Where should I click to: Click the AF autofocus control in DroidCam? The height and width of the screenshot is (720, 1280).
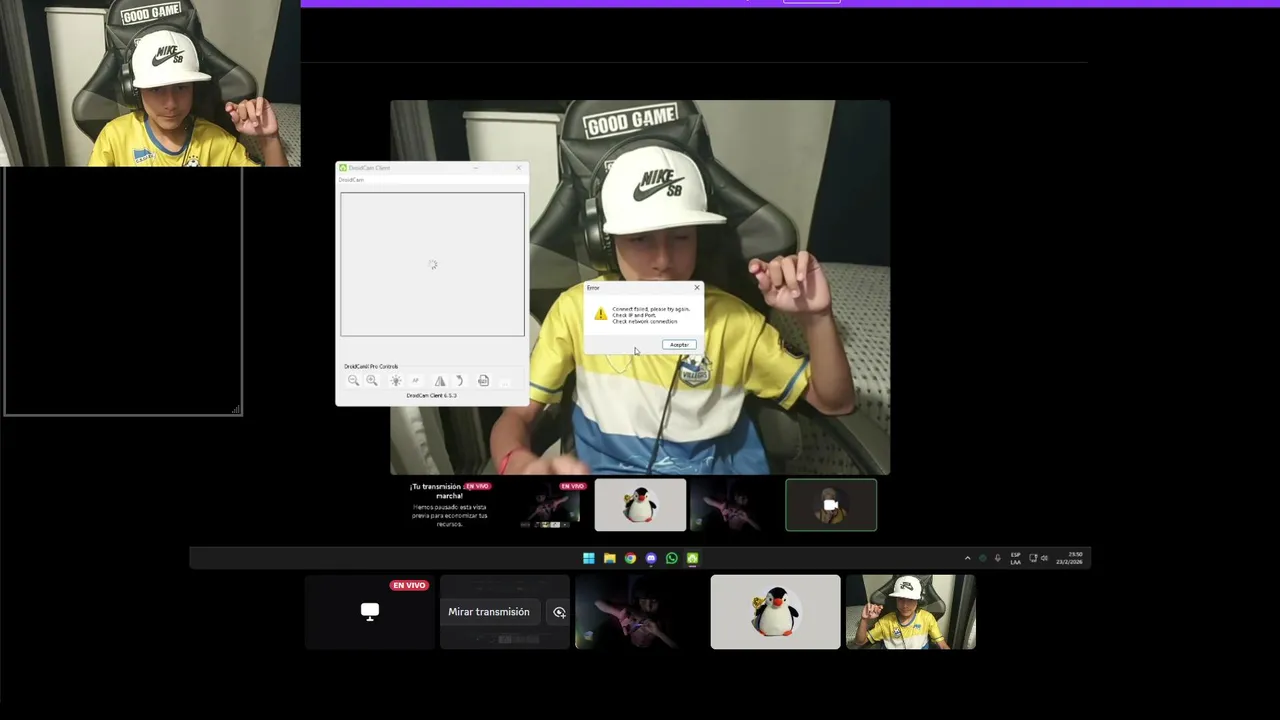tap(416, 381)
